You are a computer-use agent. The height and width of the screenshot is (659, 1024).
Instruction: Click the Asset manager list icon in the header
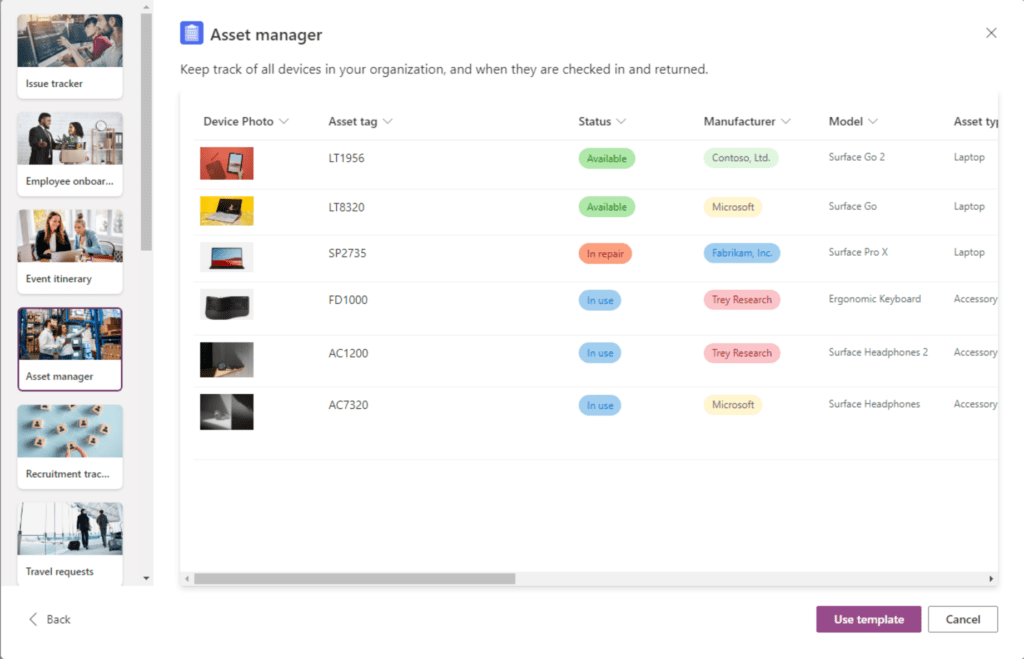(191, 32)
